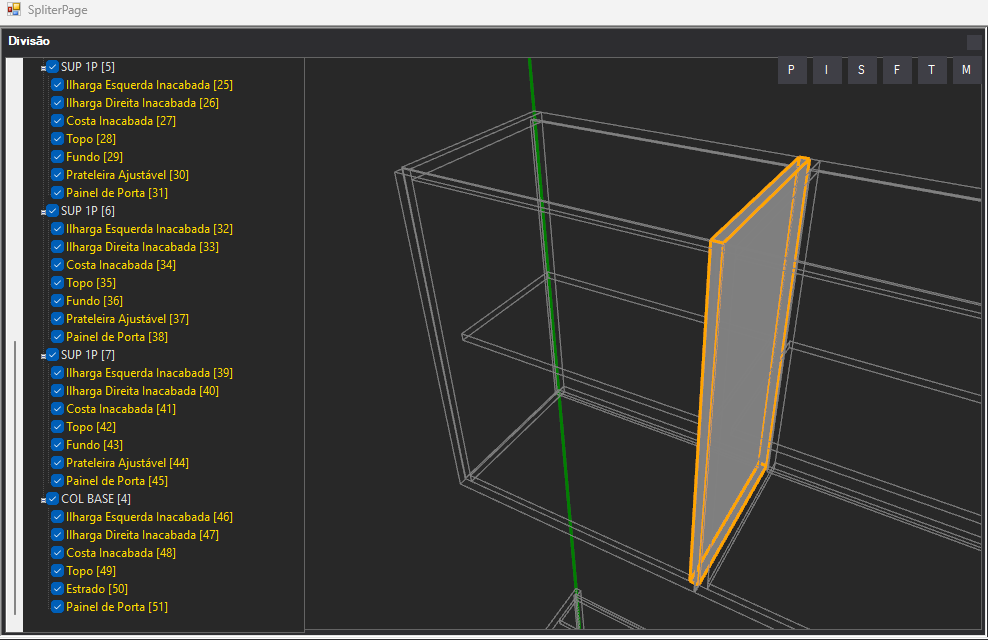Click the P view button
This screenshot has height=640, width=988.
point(791,70)
